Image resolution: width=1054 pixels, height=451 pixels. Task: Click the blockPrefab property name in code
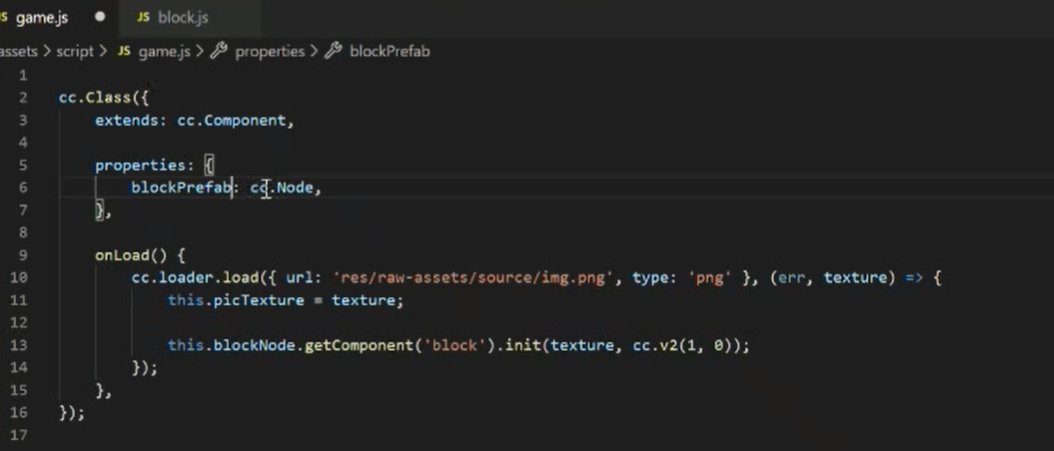tap(181, 187)
